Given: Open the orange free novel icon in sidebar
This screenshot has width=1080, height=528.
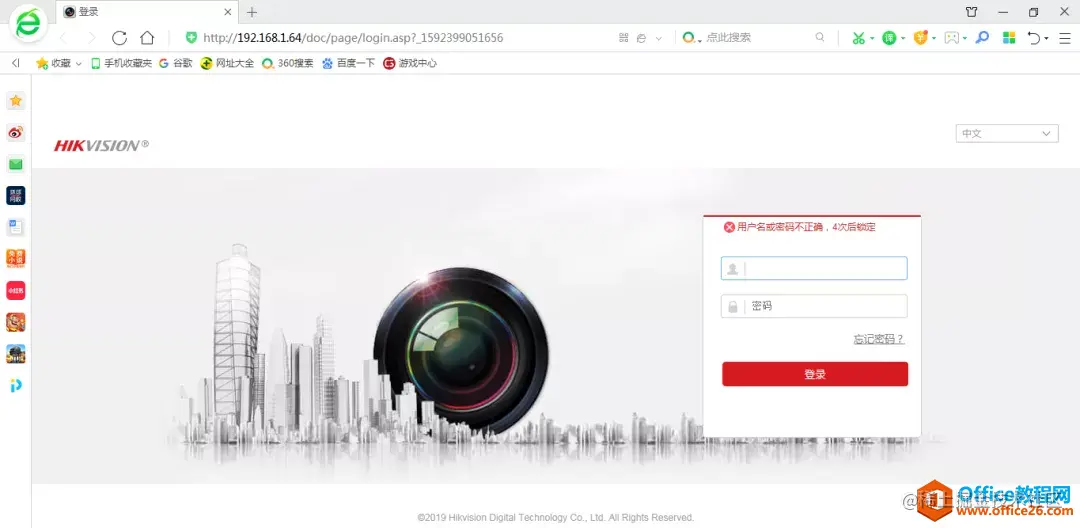Looking at the screenshot, I should point(16,258).
